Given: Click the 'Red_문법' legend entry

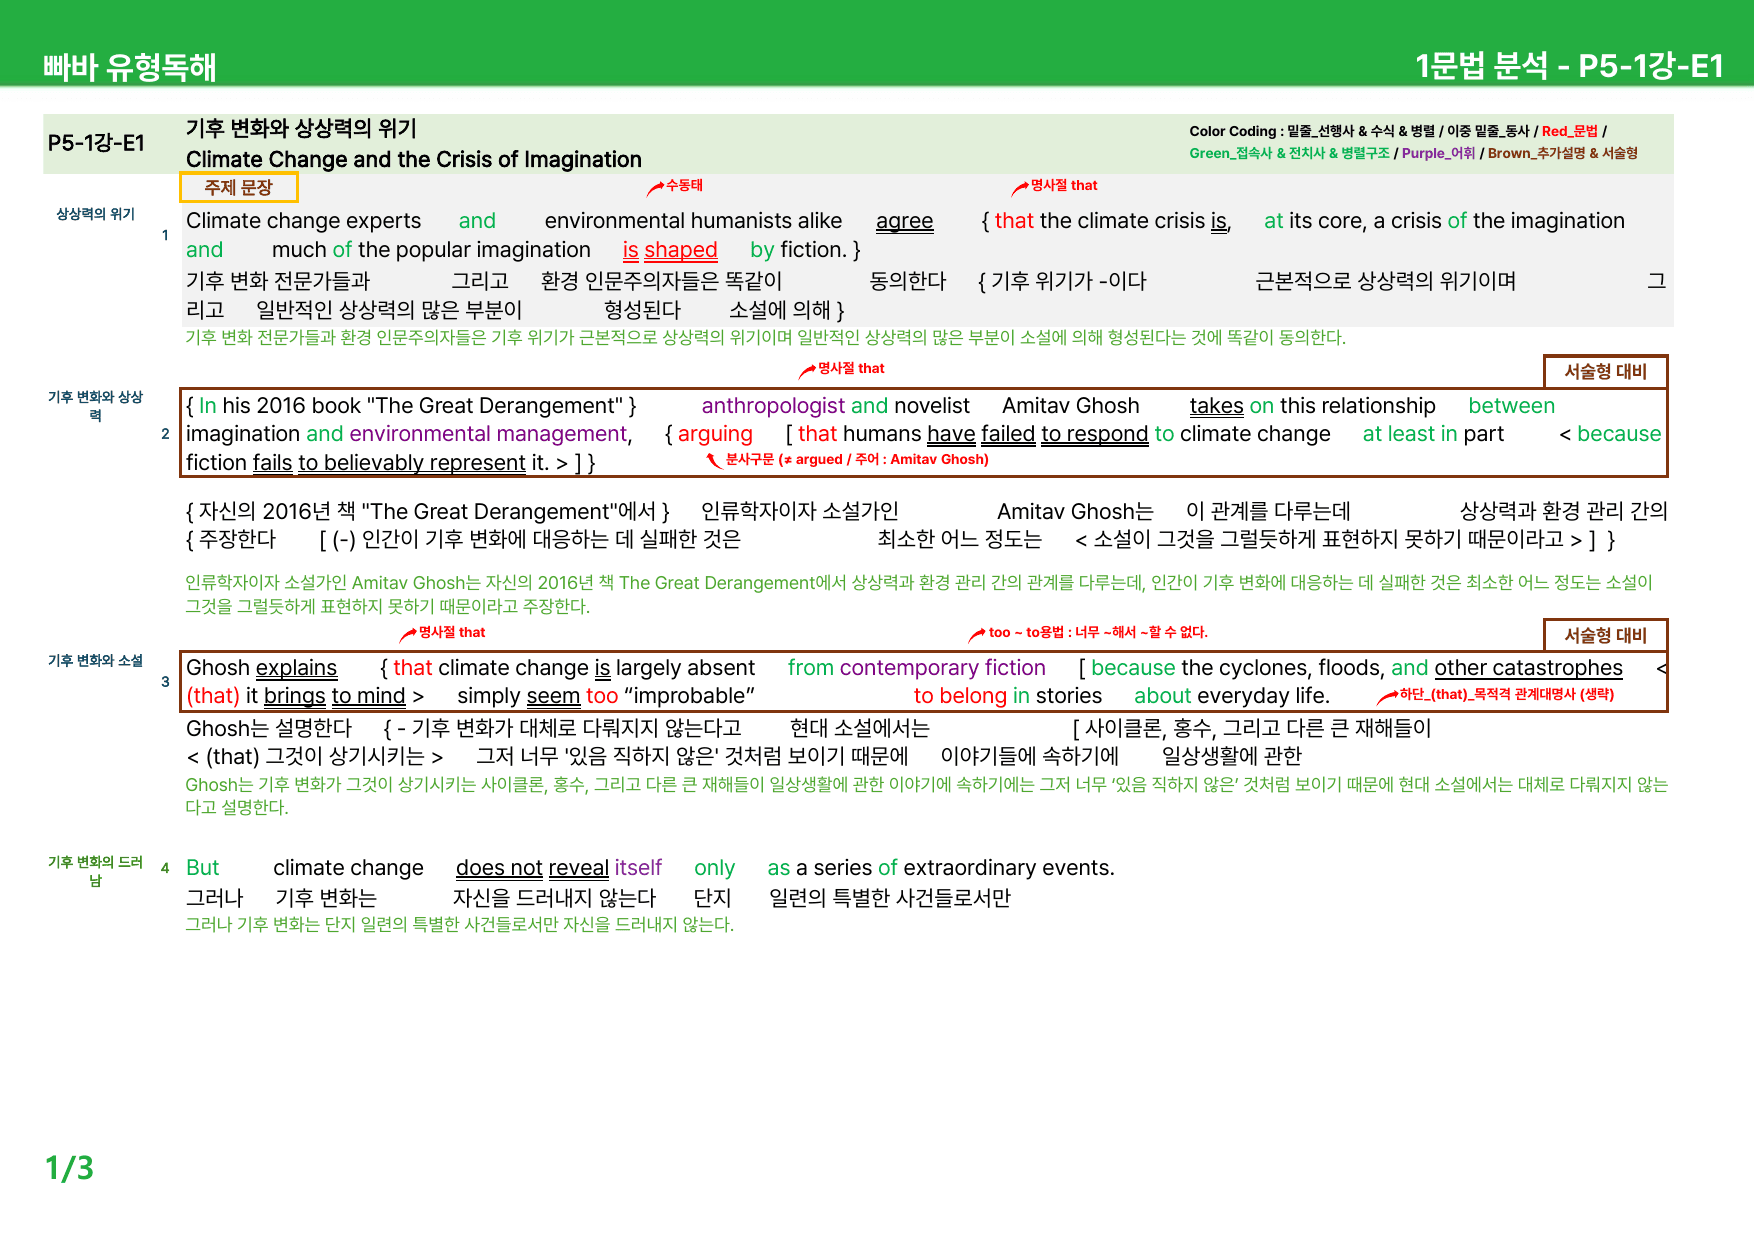Looking at the screenshot, I should tap(1569, 131).
